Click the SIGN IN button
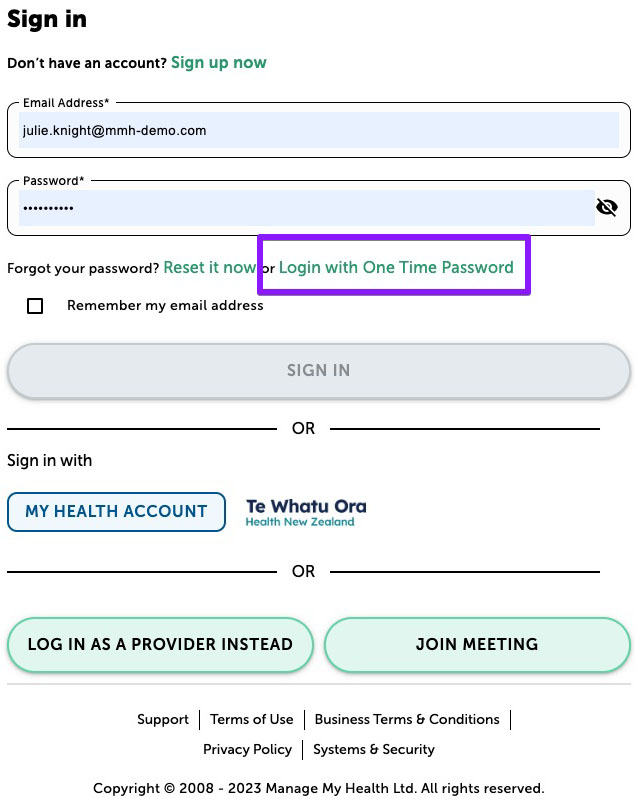The image size is (635, 799). [x=319, y=370]
